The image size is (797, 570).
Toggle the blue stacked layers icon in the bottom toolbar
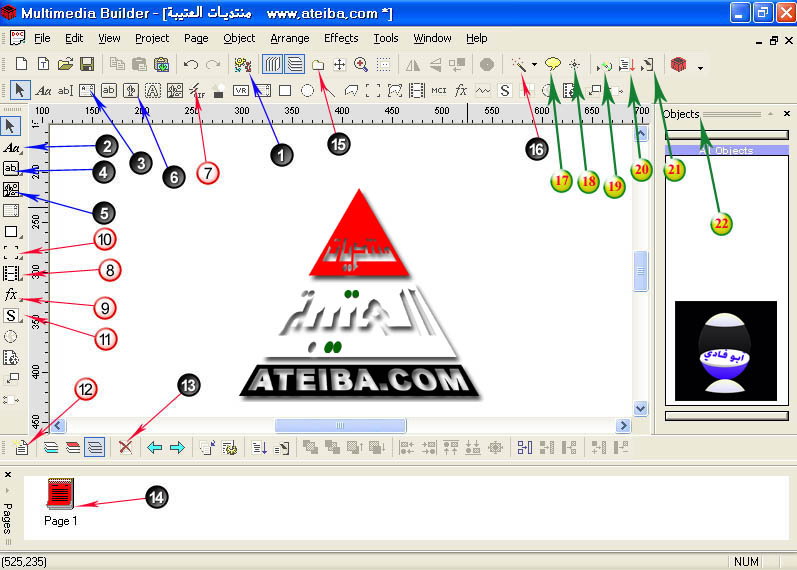51,447
